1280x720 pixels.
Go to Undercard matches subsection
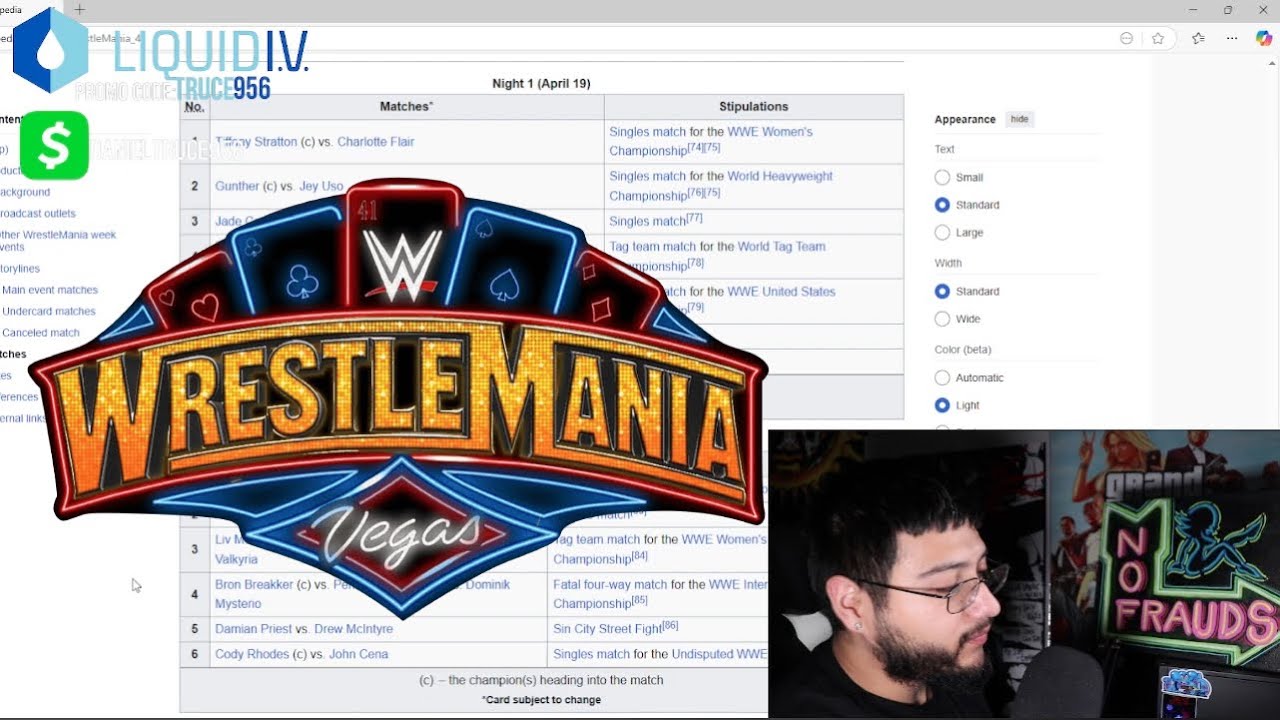pyautogui.click(x=49, y=311)
